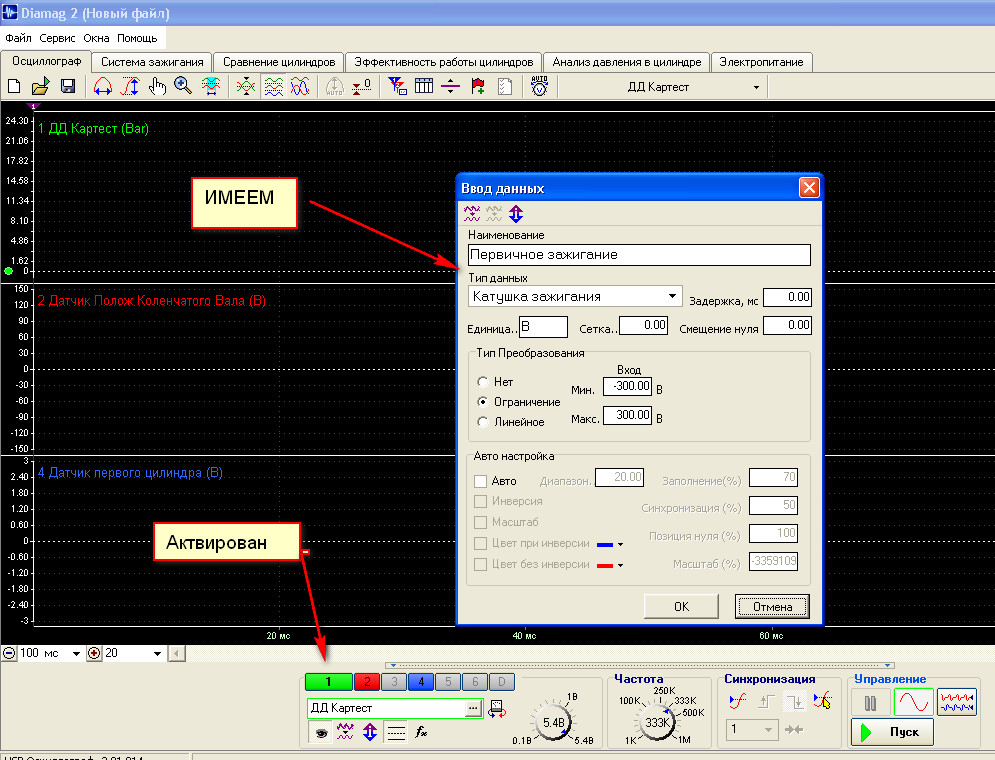The height and width of the screenshot is (760, 995).
Task: Open the 100 мс time scale dropdown
Action: (x=76, y=653)
